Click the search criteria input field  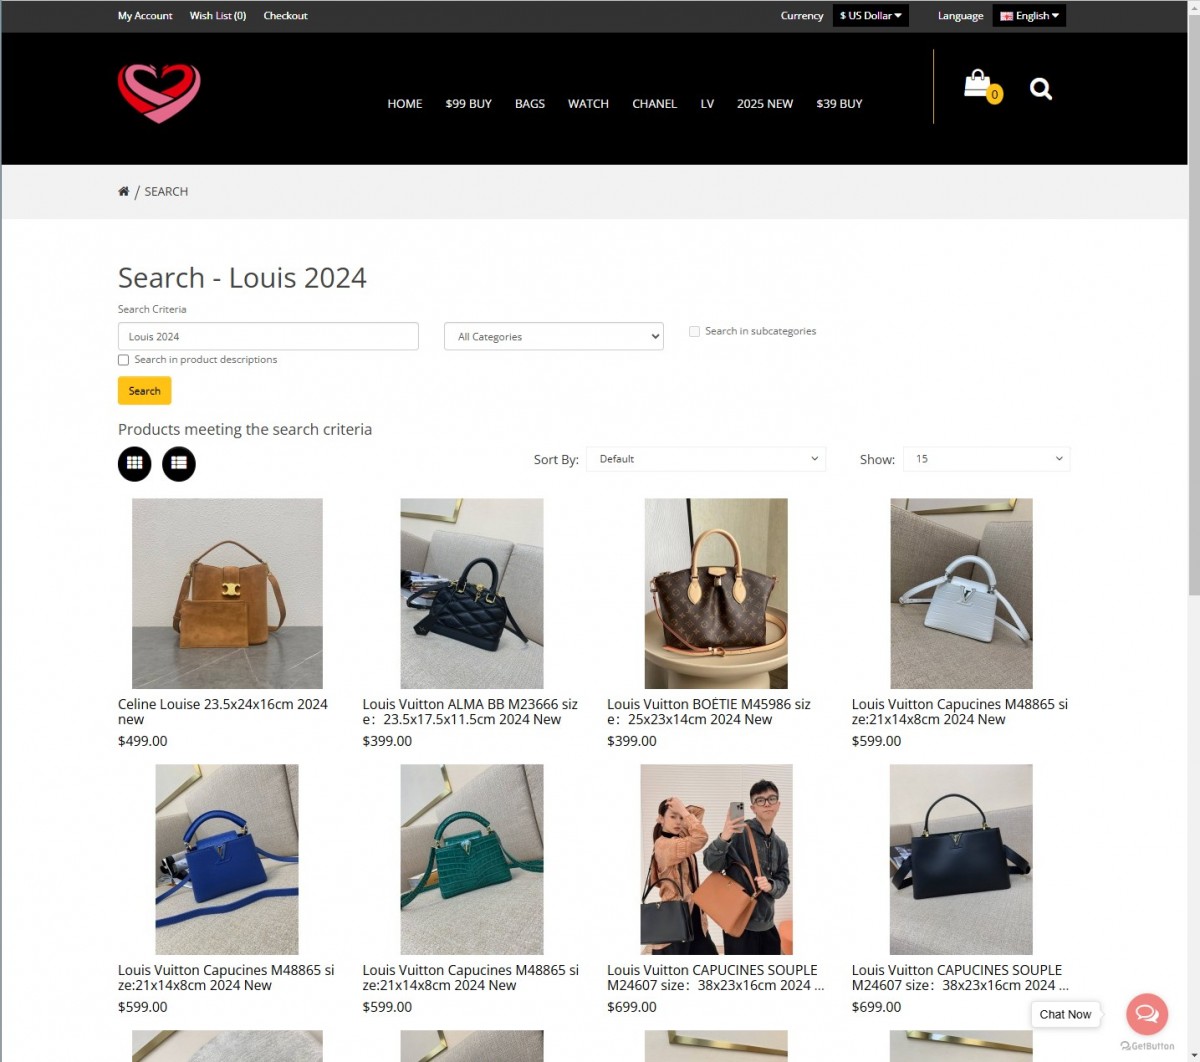[268, 337]
